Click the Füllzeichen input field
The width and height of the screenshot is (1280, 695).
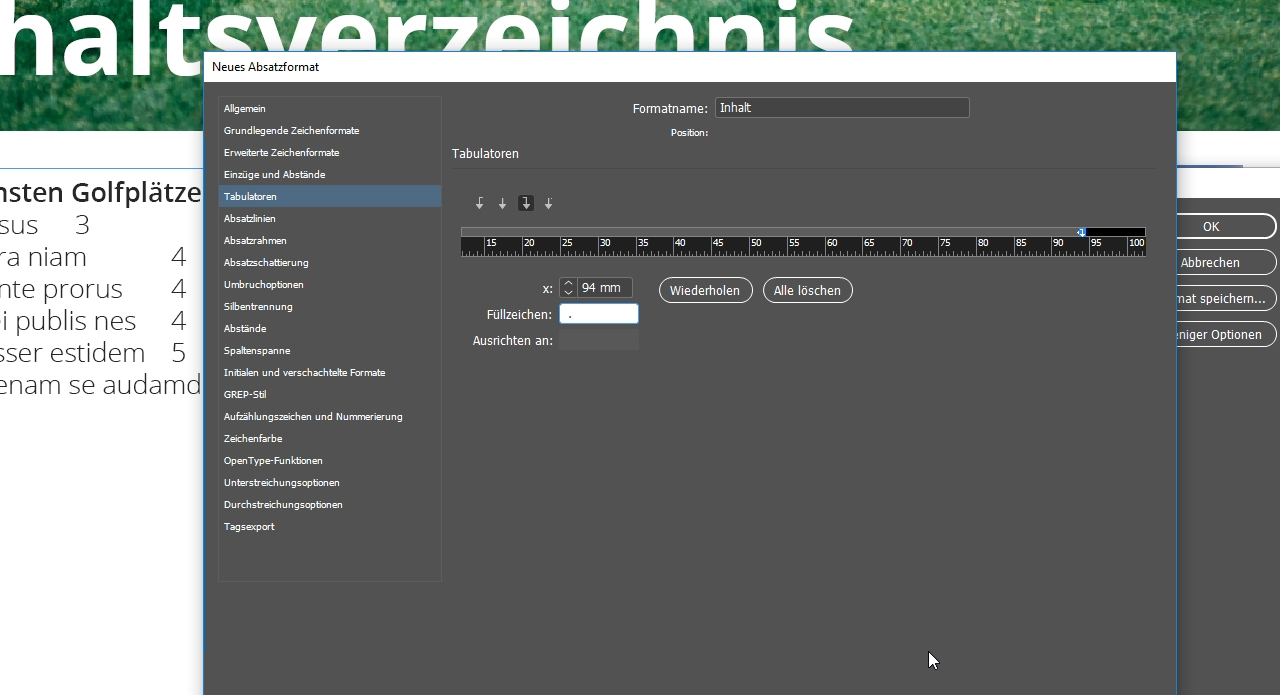click(598, 314)
